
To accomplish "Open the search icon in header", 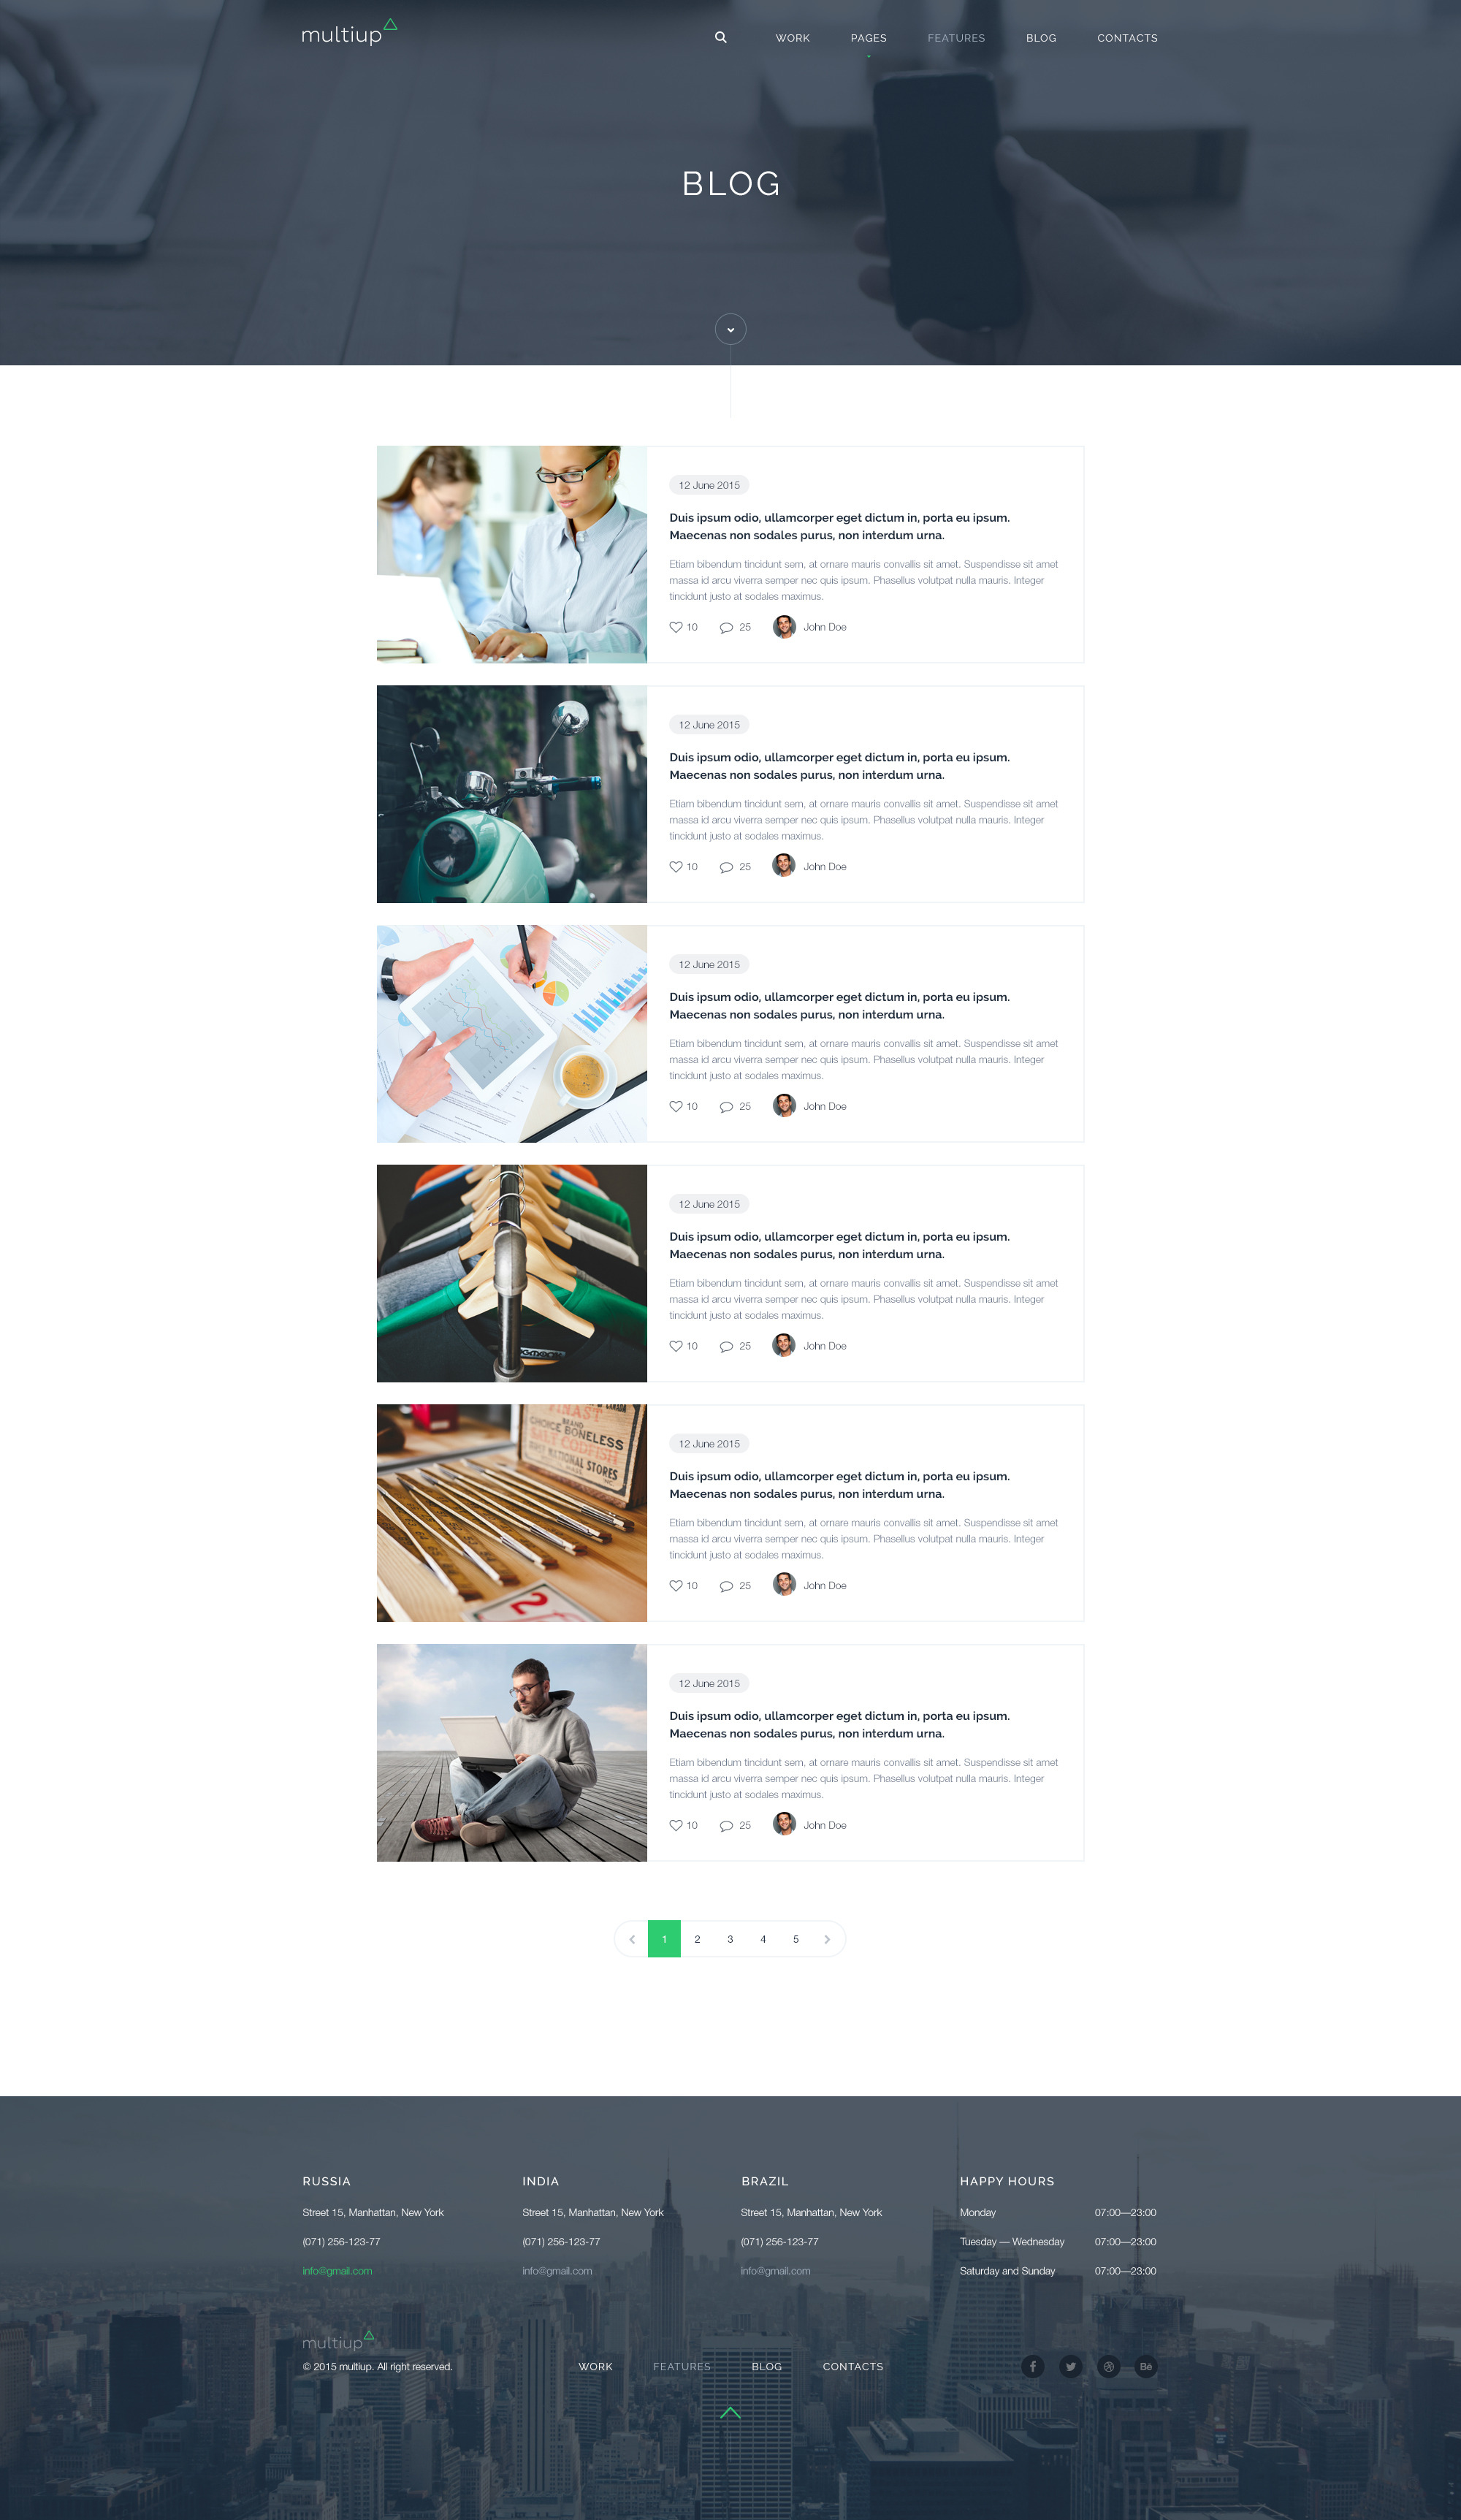I will click(720, 37).
